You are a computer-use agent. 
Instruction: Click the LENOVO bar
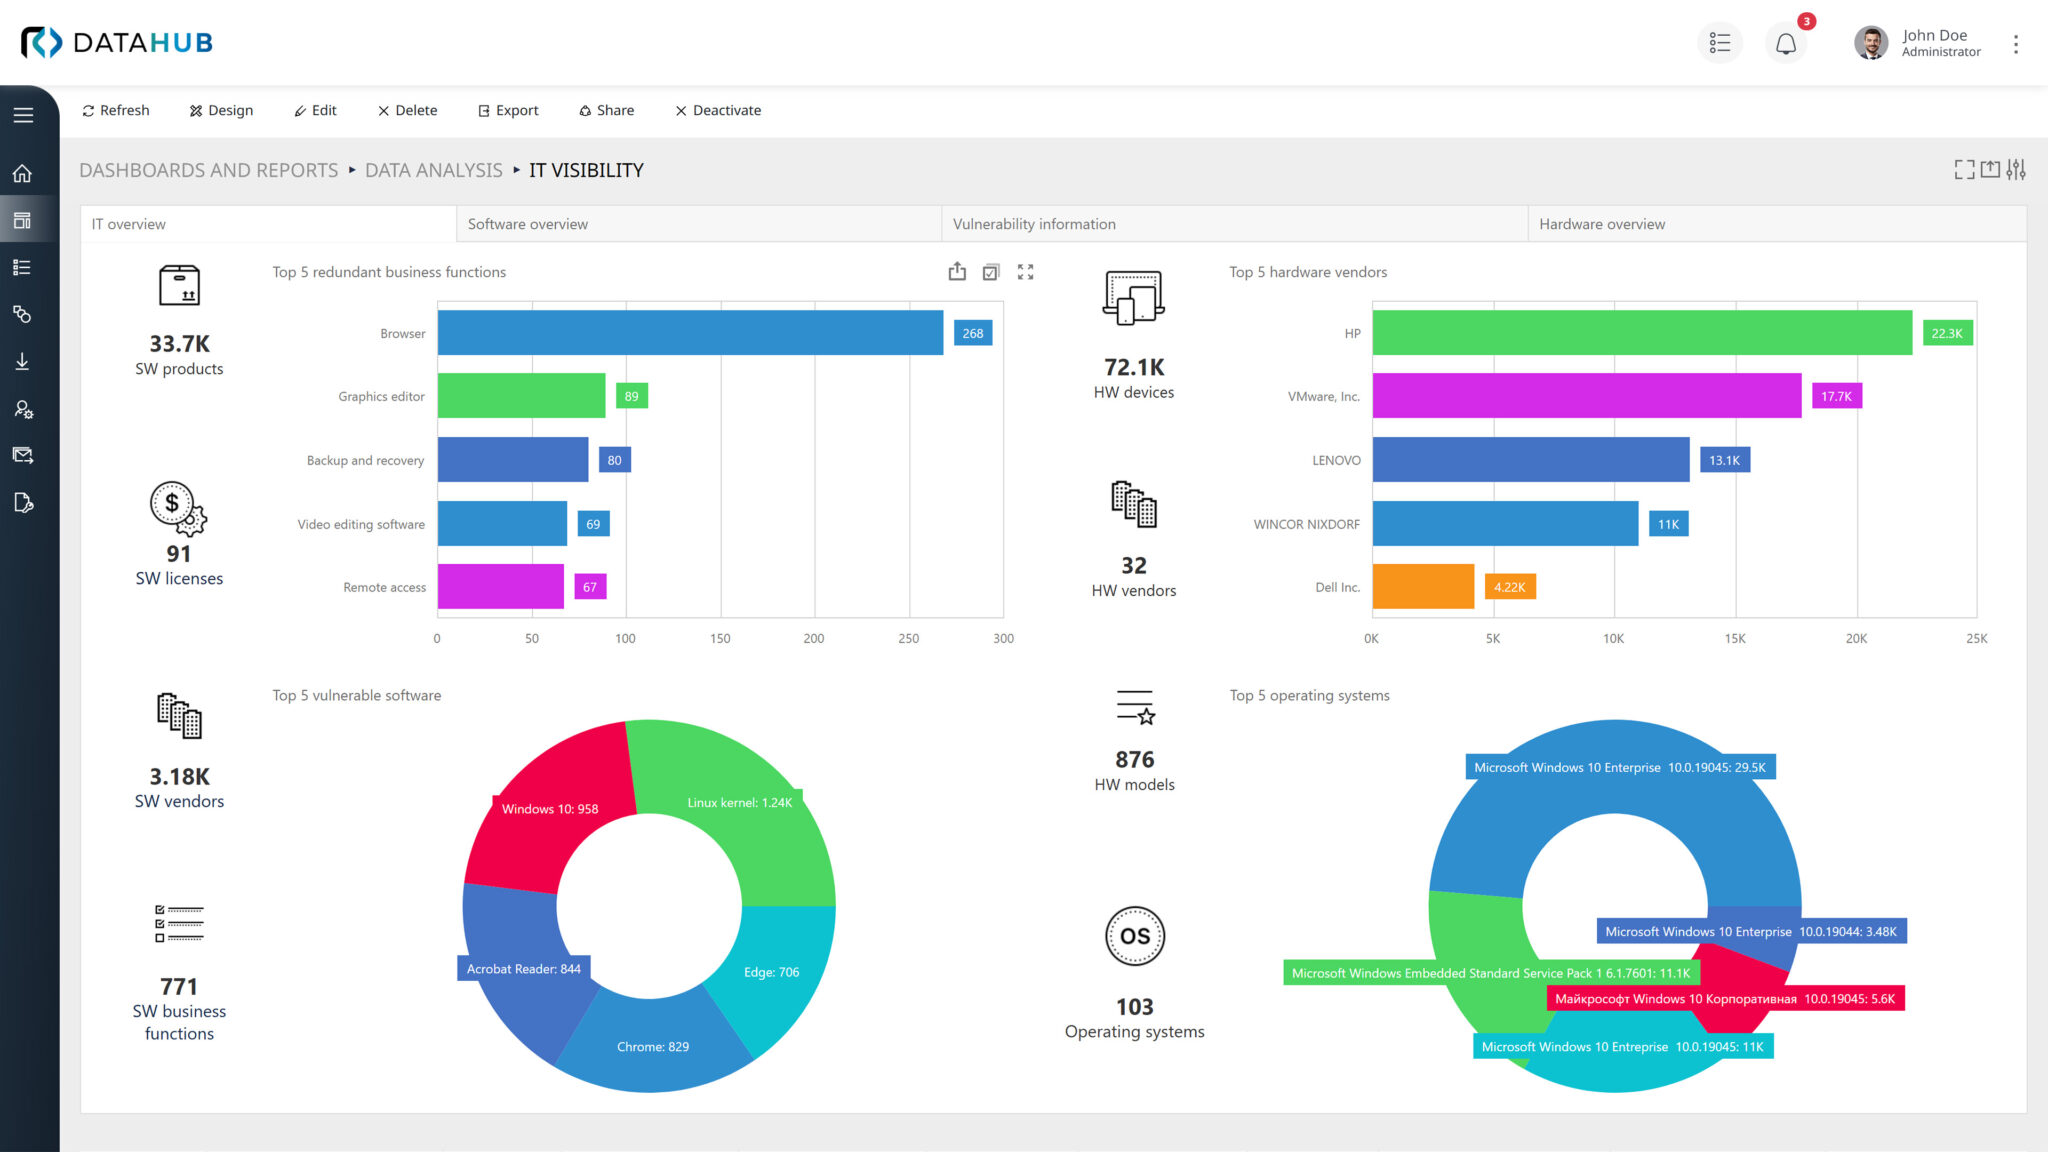(x=1531, y=459)
